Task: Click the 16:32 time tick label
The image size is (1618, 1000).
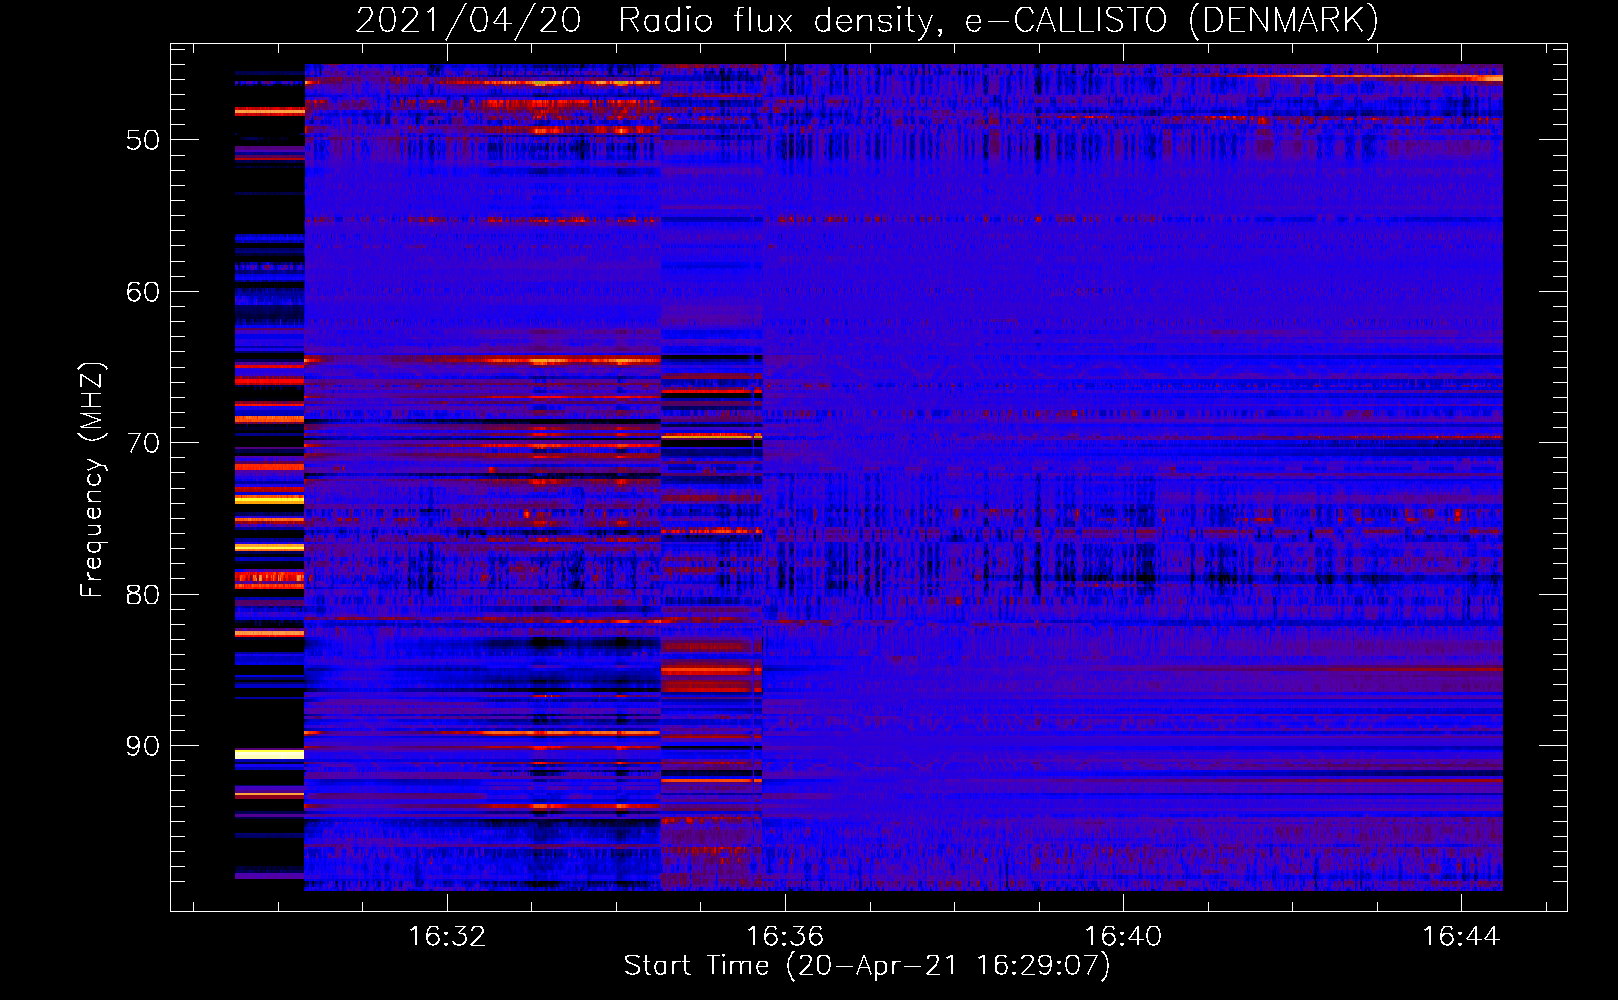Action: [x=447, y=937]
